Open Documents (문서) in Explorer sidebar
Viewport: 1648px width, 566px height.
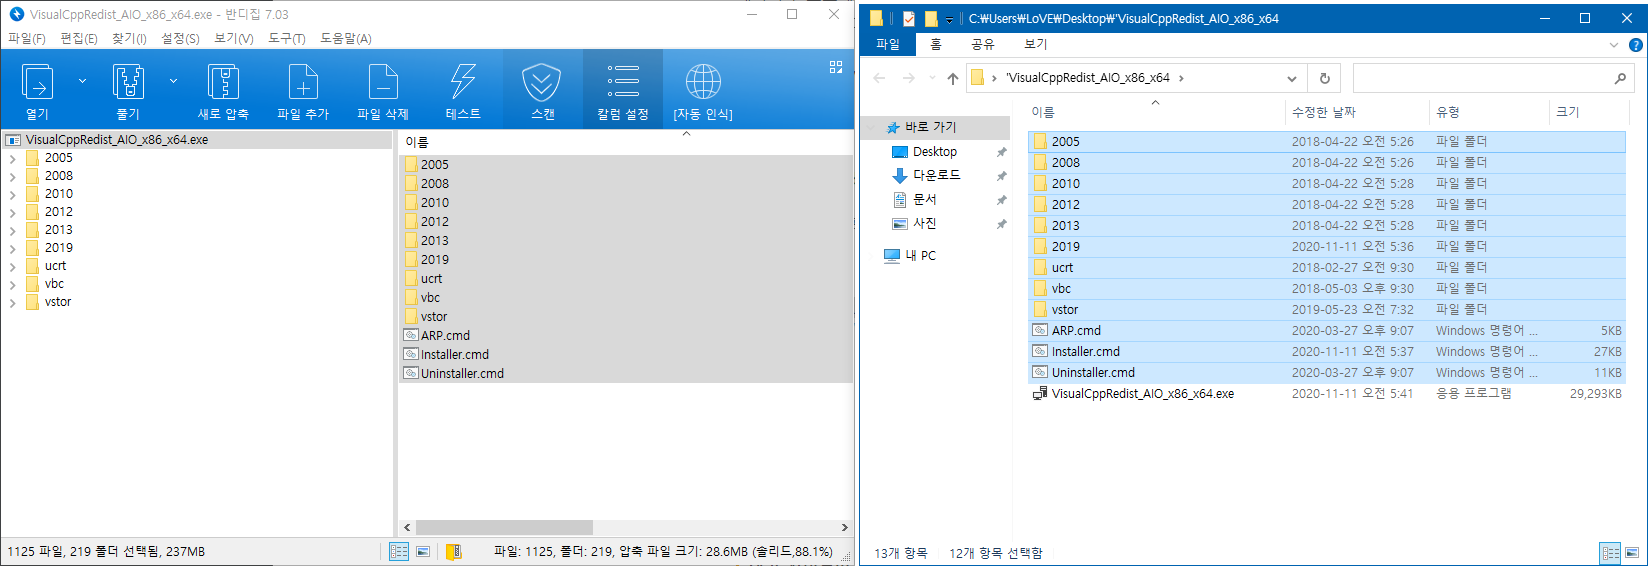(925, 199)
